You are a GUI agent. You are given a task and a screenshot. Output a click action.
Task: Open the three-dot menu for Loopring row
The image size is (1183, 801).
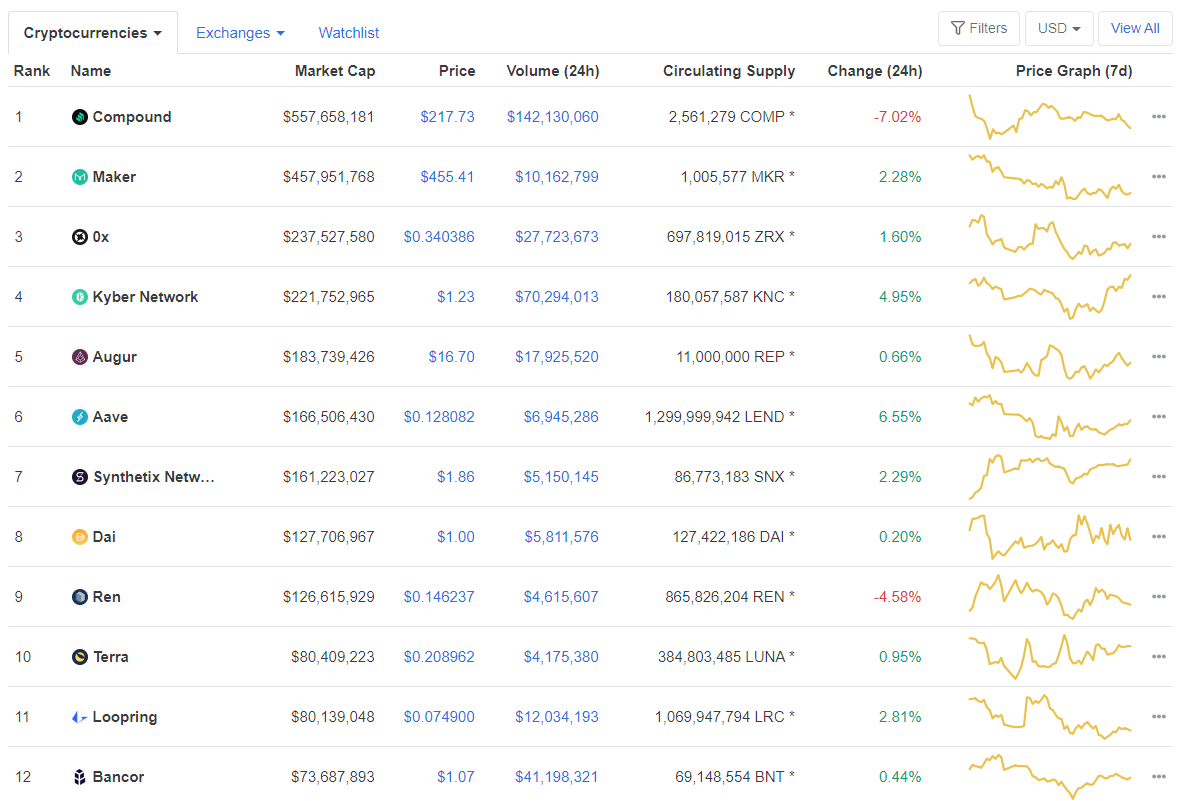pos(1159,717)
